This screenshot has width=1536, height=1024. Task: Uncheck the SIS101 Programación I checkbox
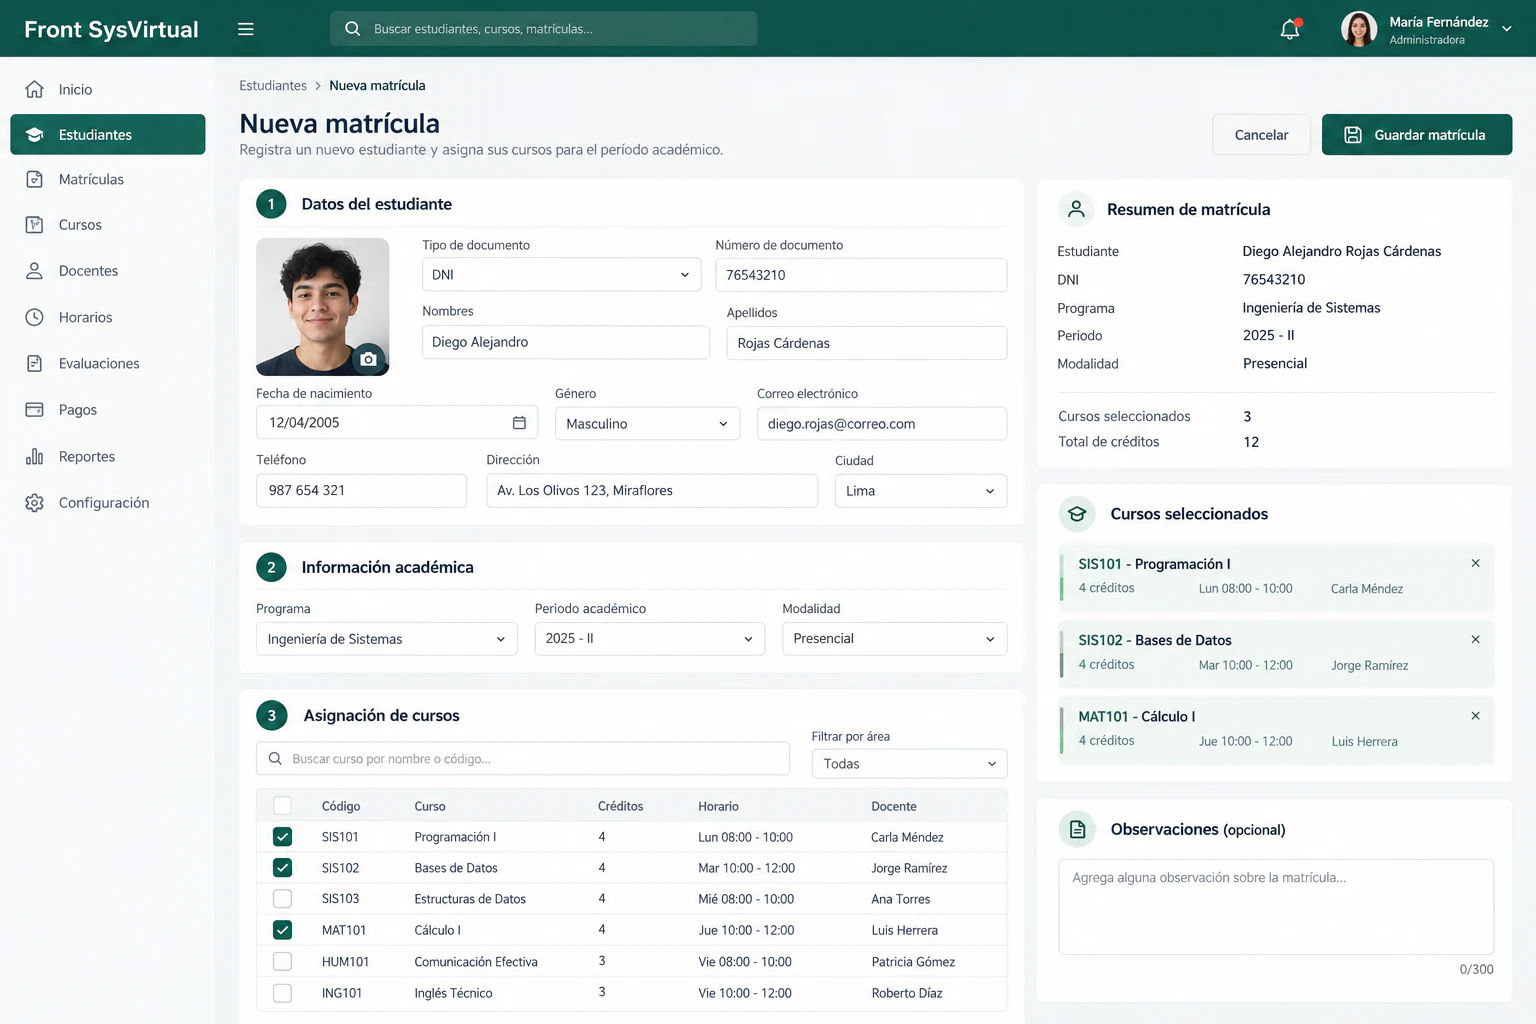(x=283, y=837)
